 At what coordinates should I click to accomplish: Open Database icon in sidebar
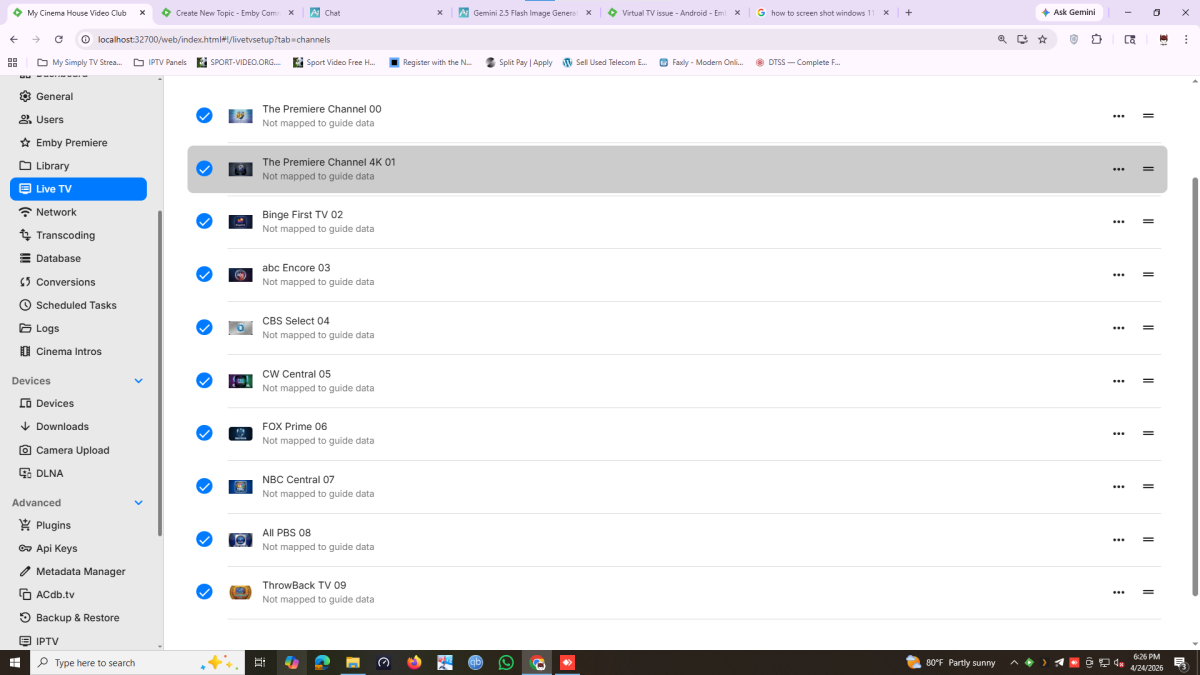26,258
